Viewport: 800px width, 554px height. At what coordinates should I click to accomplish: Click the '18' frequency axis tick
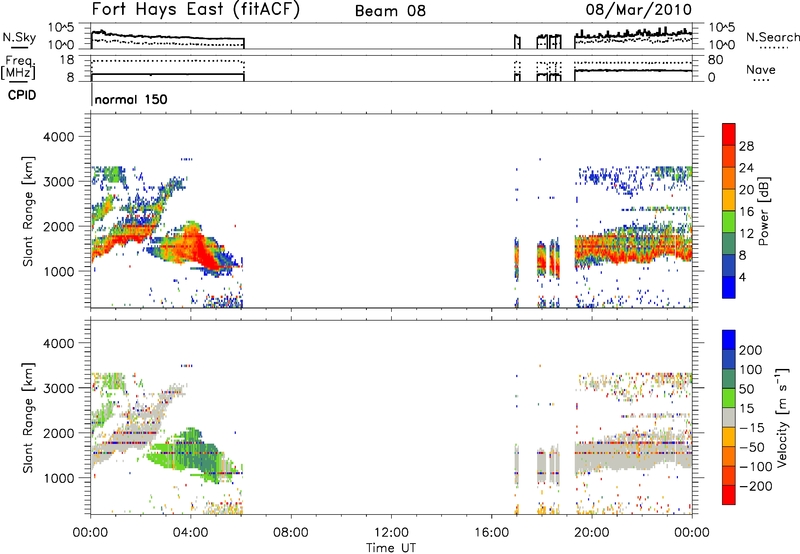pos(67,60)
